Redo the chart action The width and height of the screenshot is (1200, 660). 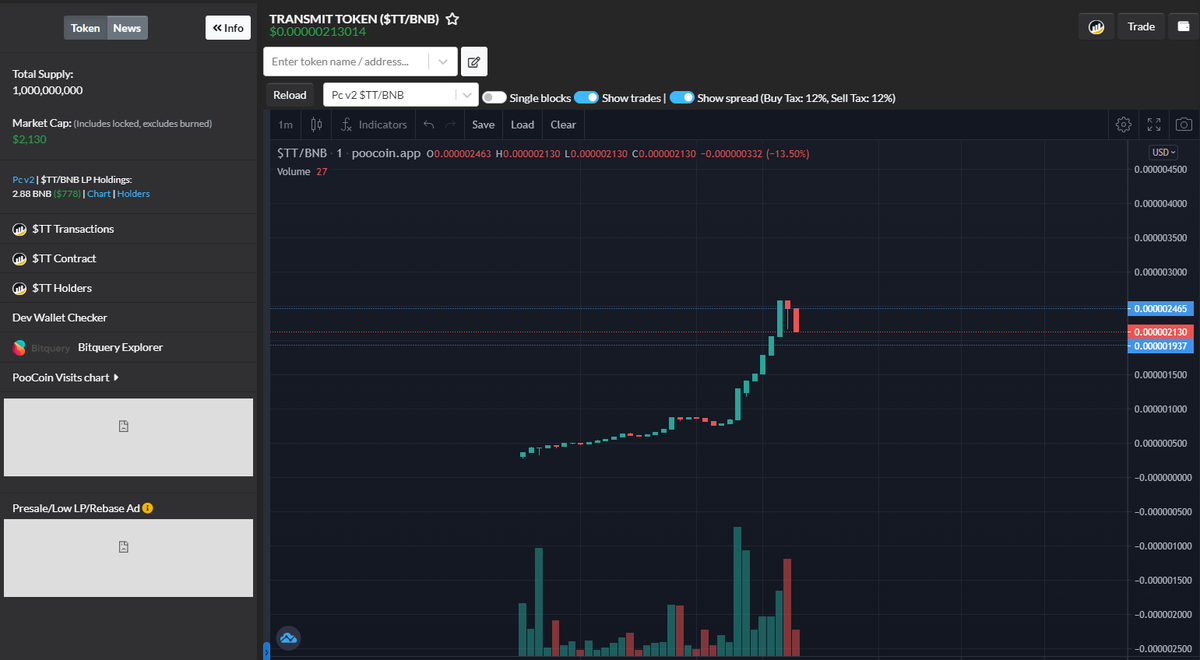coord(450,125)
